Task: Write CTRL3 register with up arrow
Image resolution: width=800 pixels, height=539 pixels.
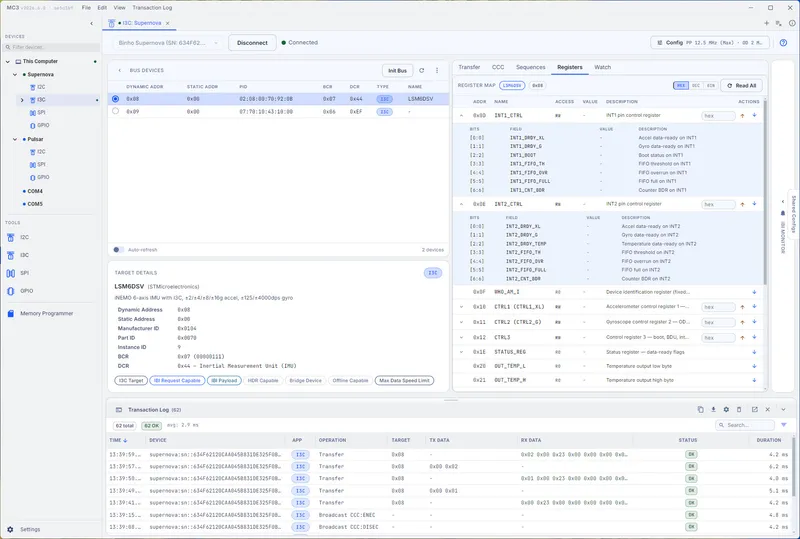Action: point(742,337)
